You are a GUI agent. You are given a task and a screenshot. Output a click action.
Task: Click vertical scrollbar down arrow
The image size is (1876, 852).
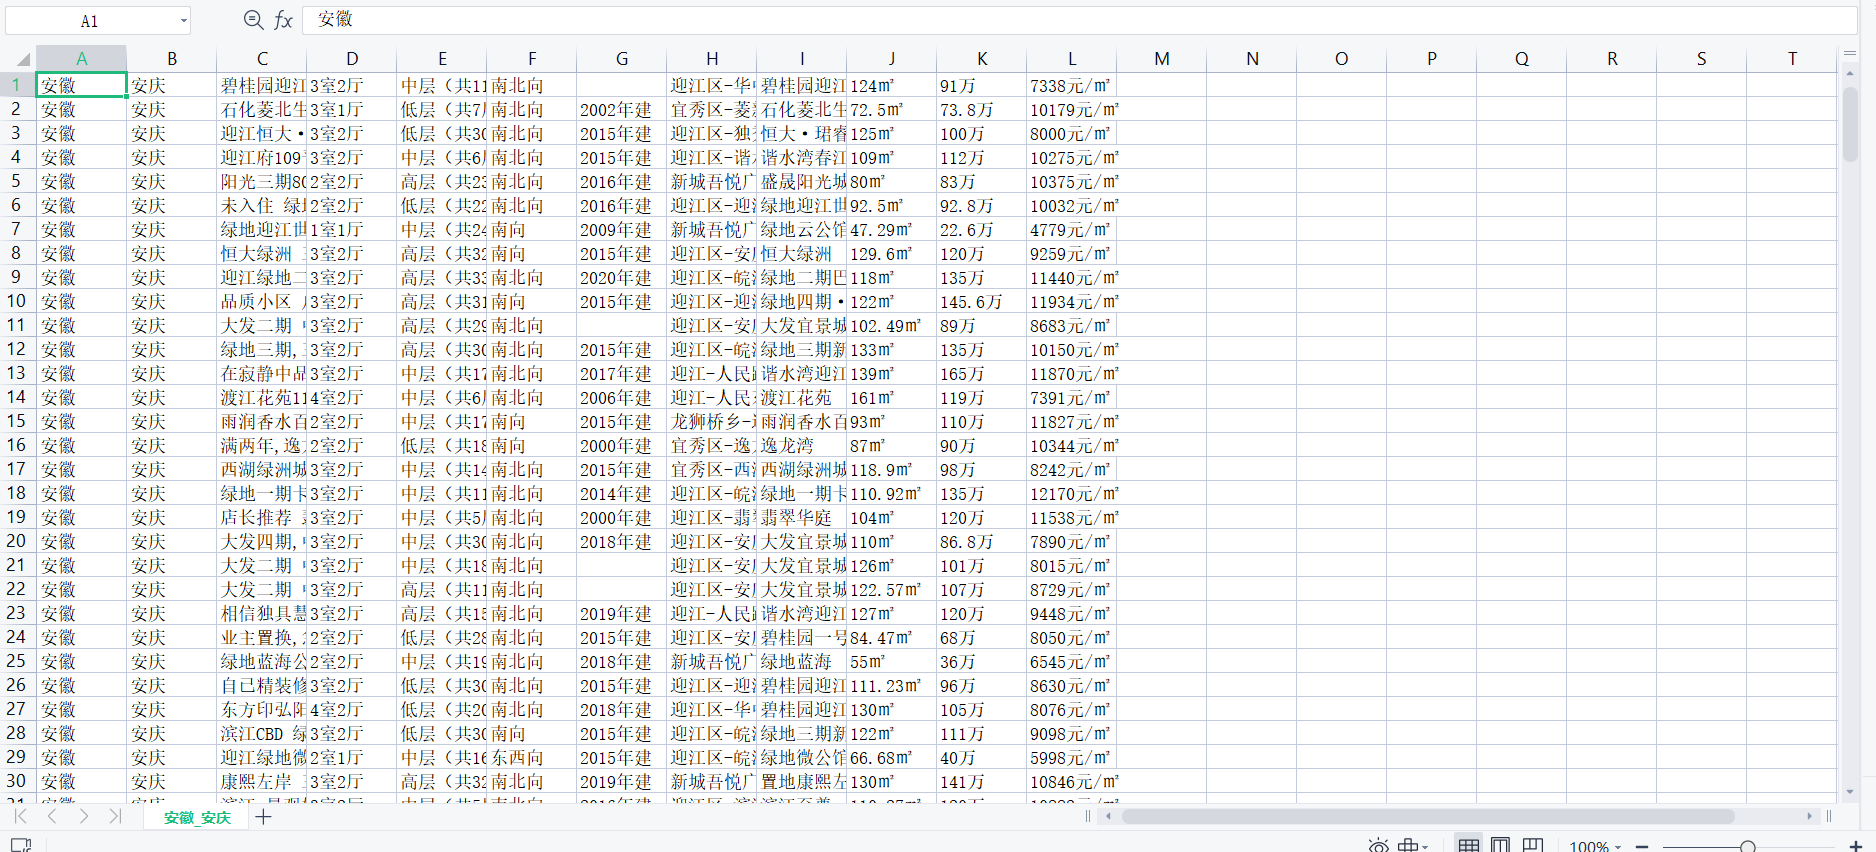1850,791
